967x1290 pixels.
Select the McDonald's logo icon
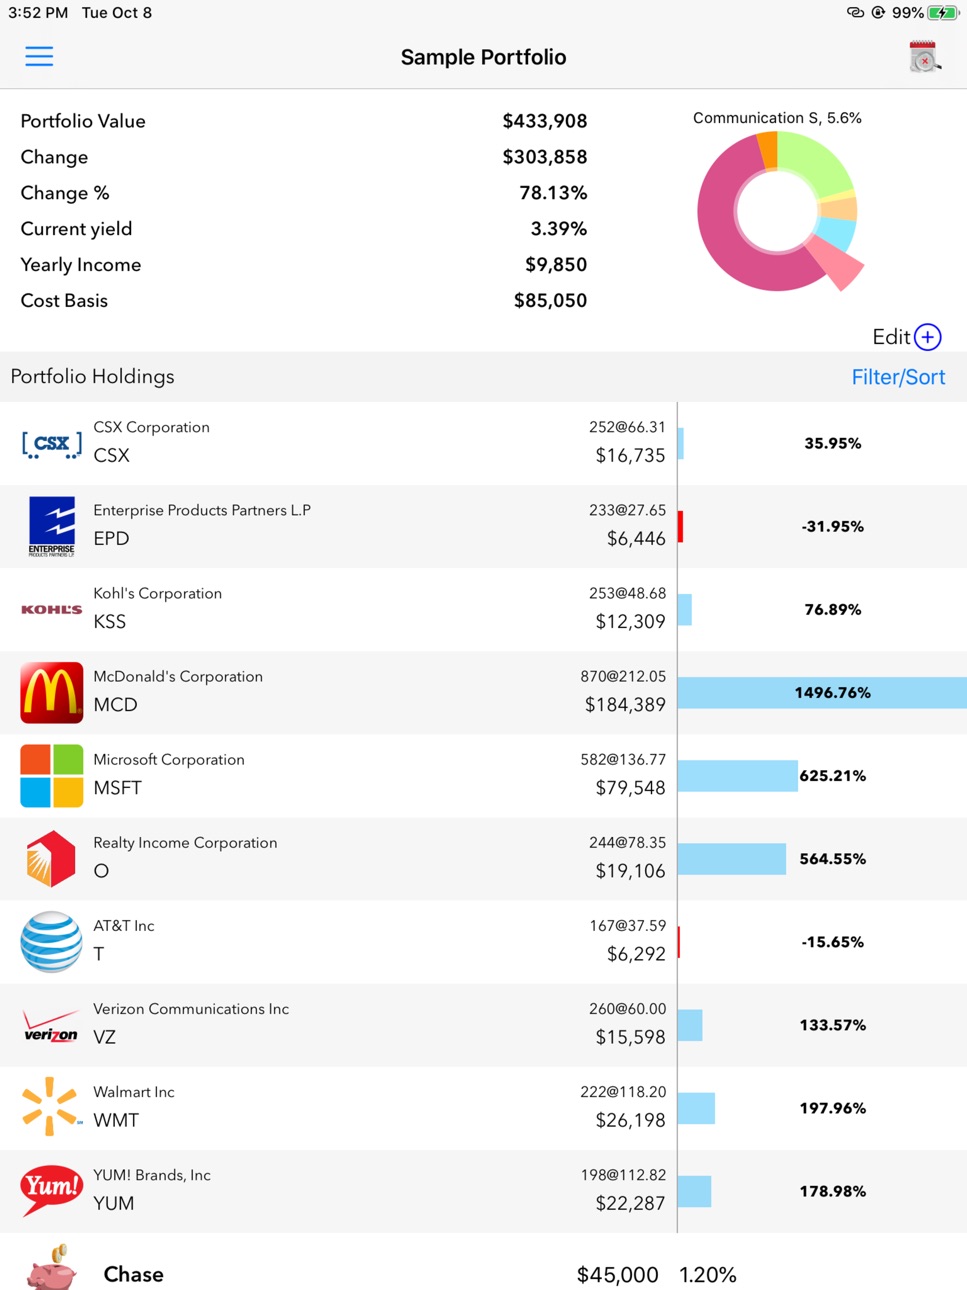[52, 692]
